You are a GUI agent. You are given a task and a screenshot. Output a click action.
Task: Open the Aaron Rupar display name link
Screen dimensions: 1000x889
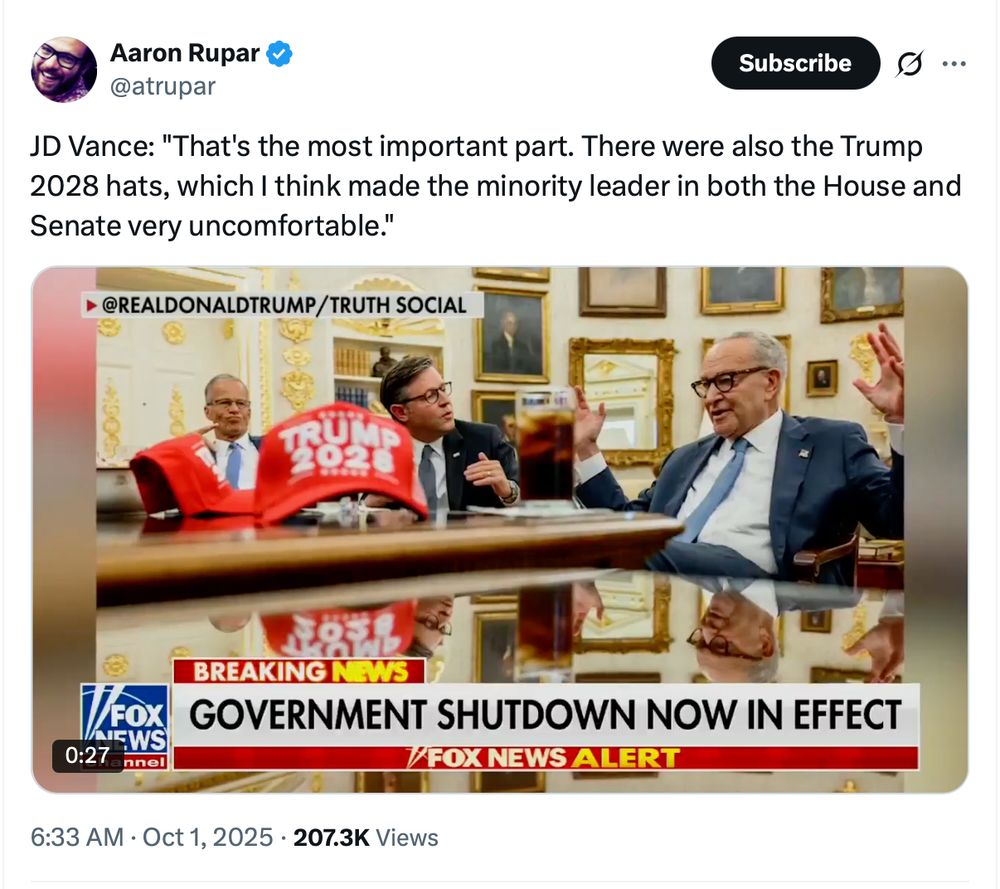[x=185, y=53]
